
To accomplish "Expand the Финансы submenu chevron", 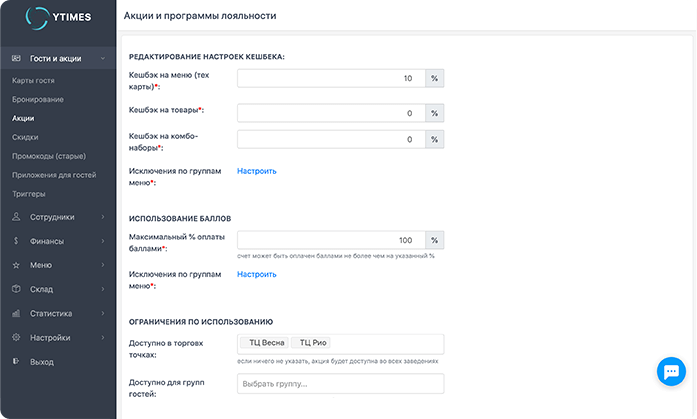I will 103,241.
